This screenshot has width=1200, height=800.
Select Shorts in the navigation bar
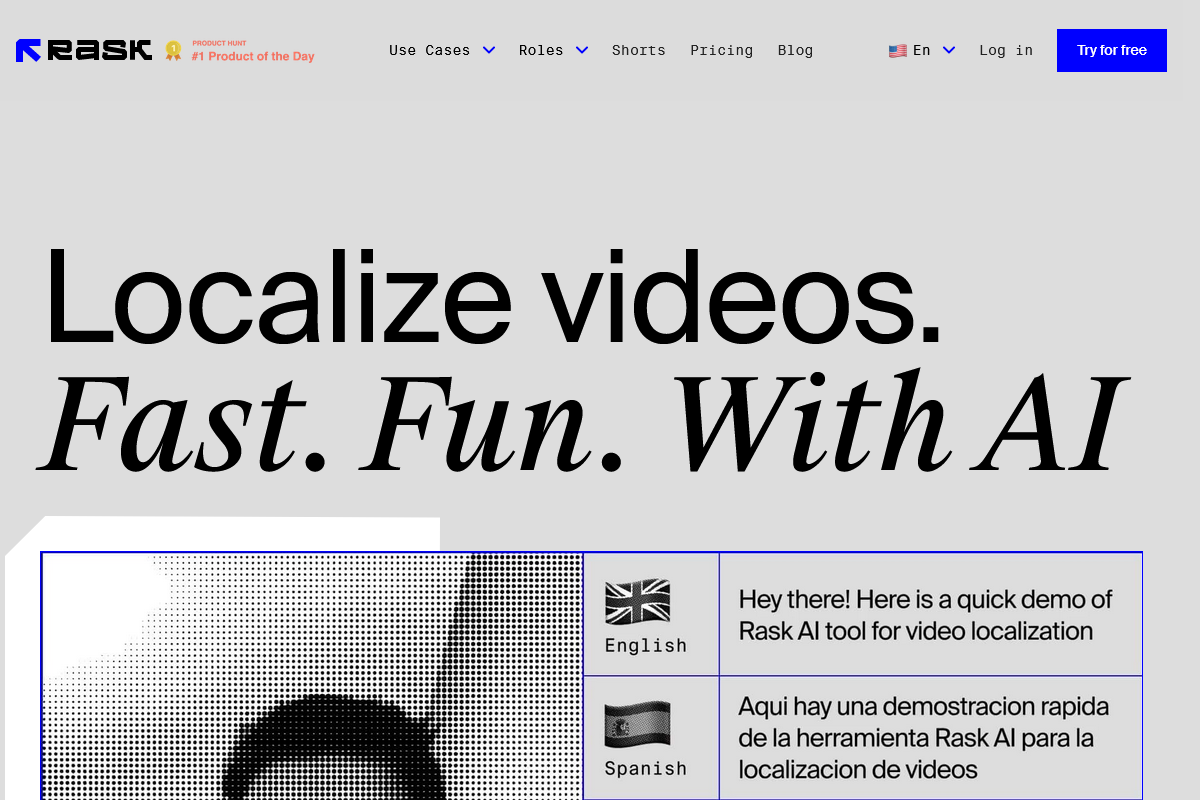(x=638, y=50)
